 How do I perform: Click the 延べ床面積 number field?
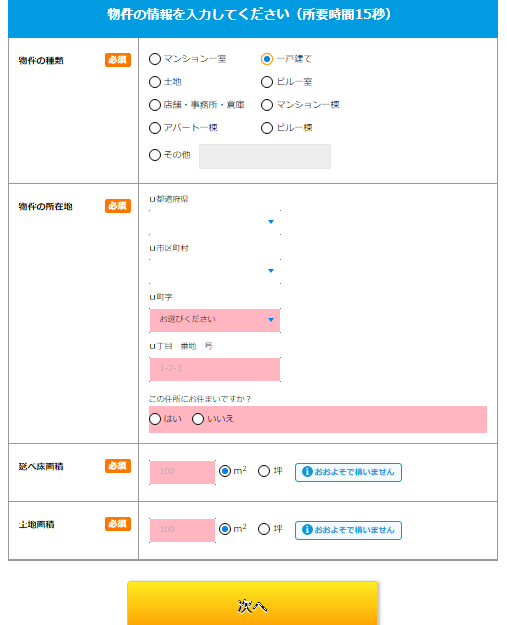click(x=183, y=472)
